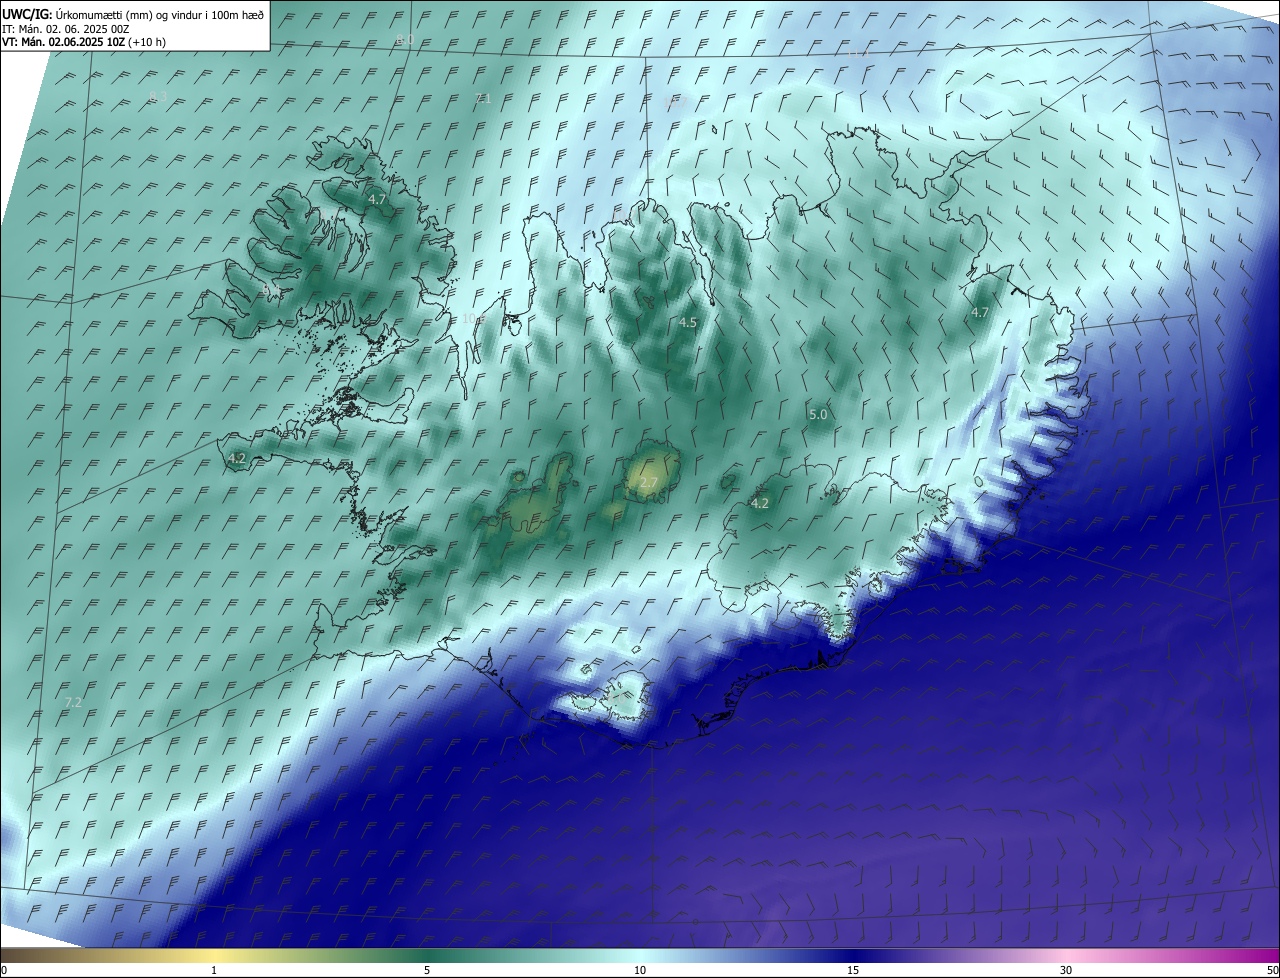Click the "10" tick on the color scale

(640, 970)
